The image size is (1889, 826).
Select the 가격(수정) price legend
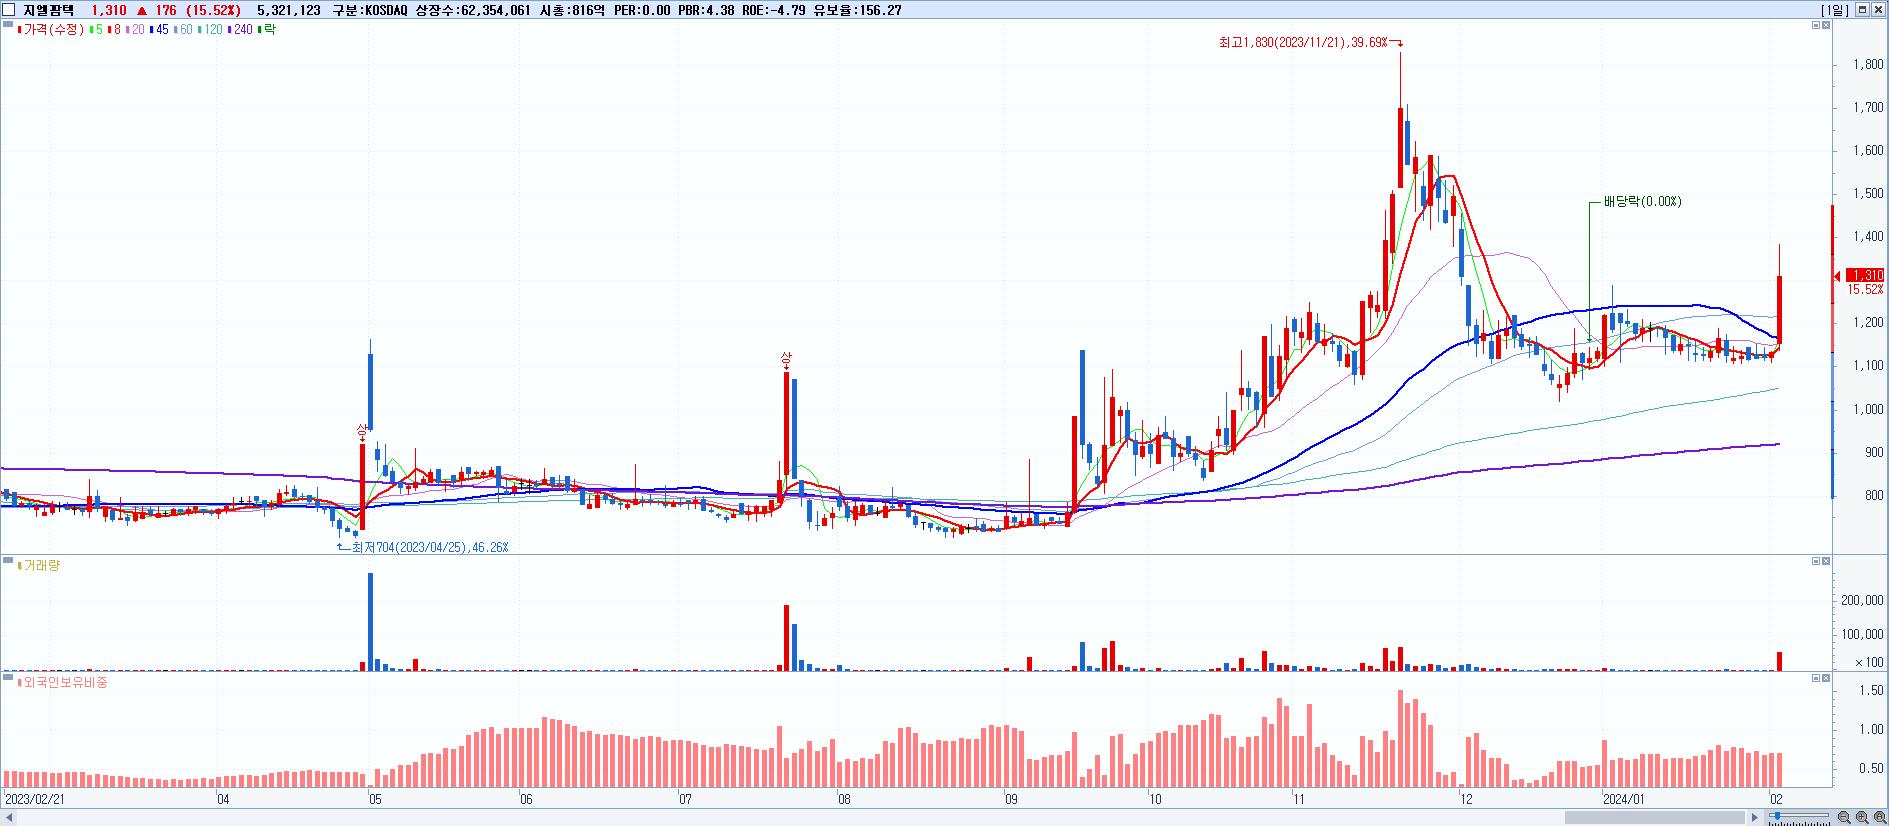[x=51, y=30]
